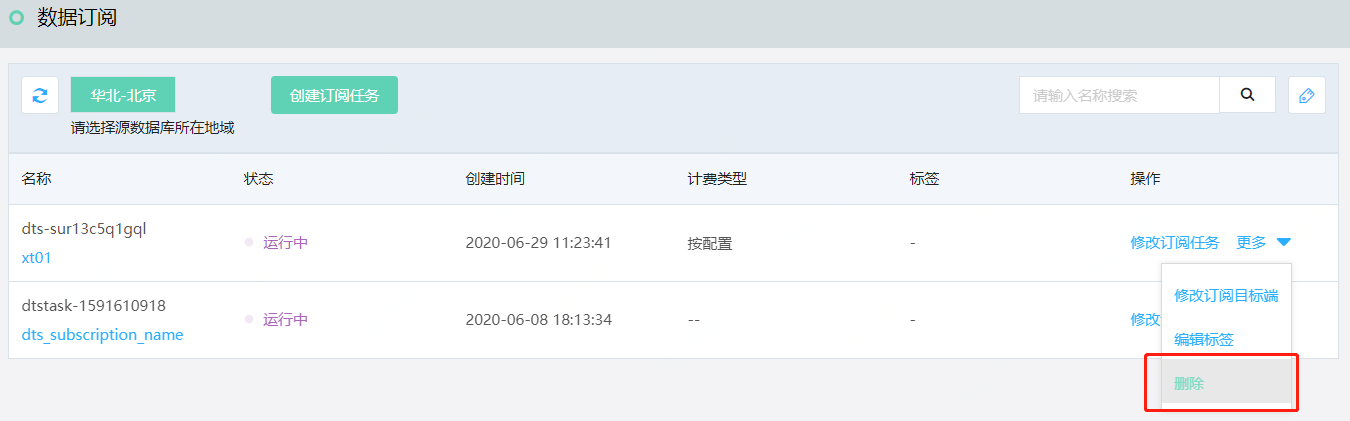This screenshot has width=1350, height=421.
Task: Click the tag edit icon button
Action: (x=1306, y=95)
